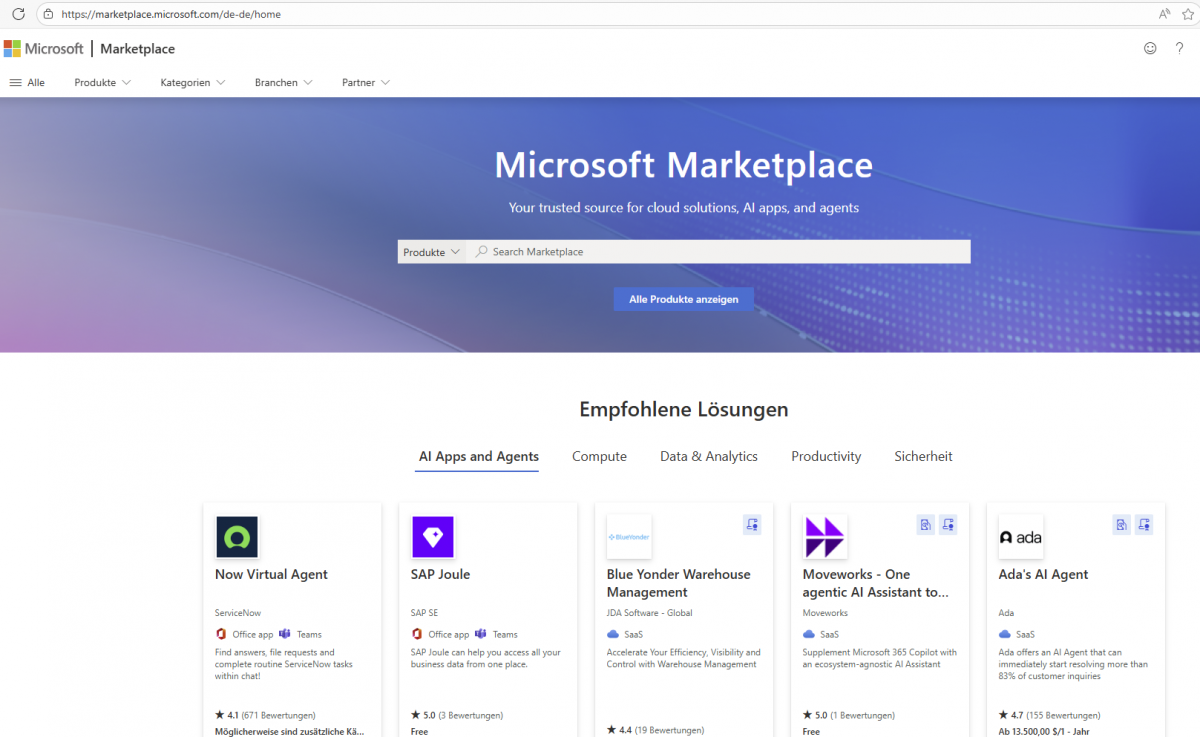Expand the Produkte navigation dropdown
This screenshot has width=1200, height=737.
(x=102, y=83)
